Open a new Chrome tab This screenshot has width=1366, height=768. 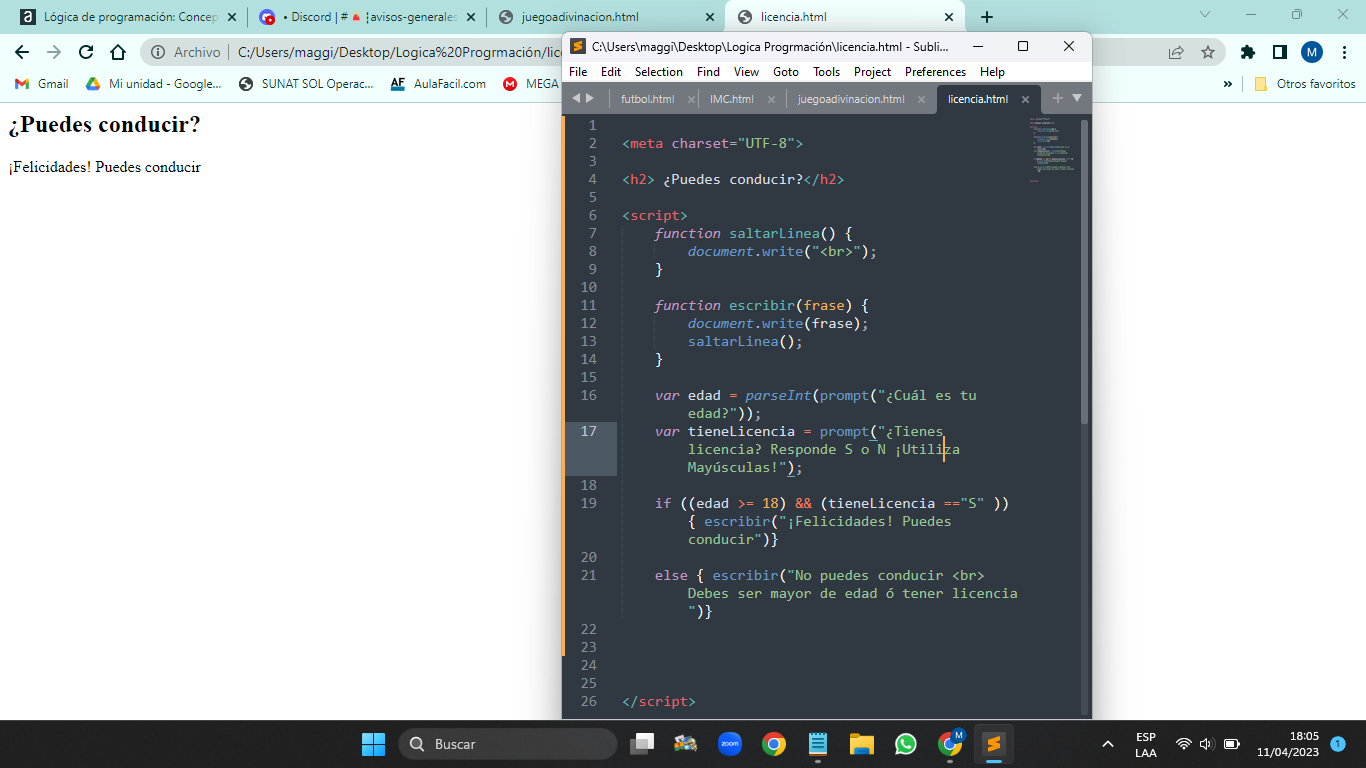[x=987, y=17]
